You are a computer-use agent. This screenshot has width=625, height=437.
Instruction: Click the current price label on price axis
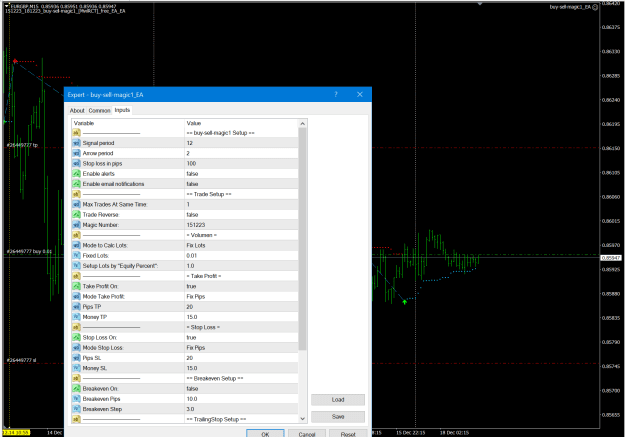(611, 258)
